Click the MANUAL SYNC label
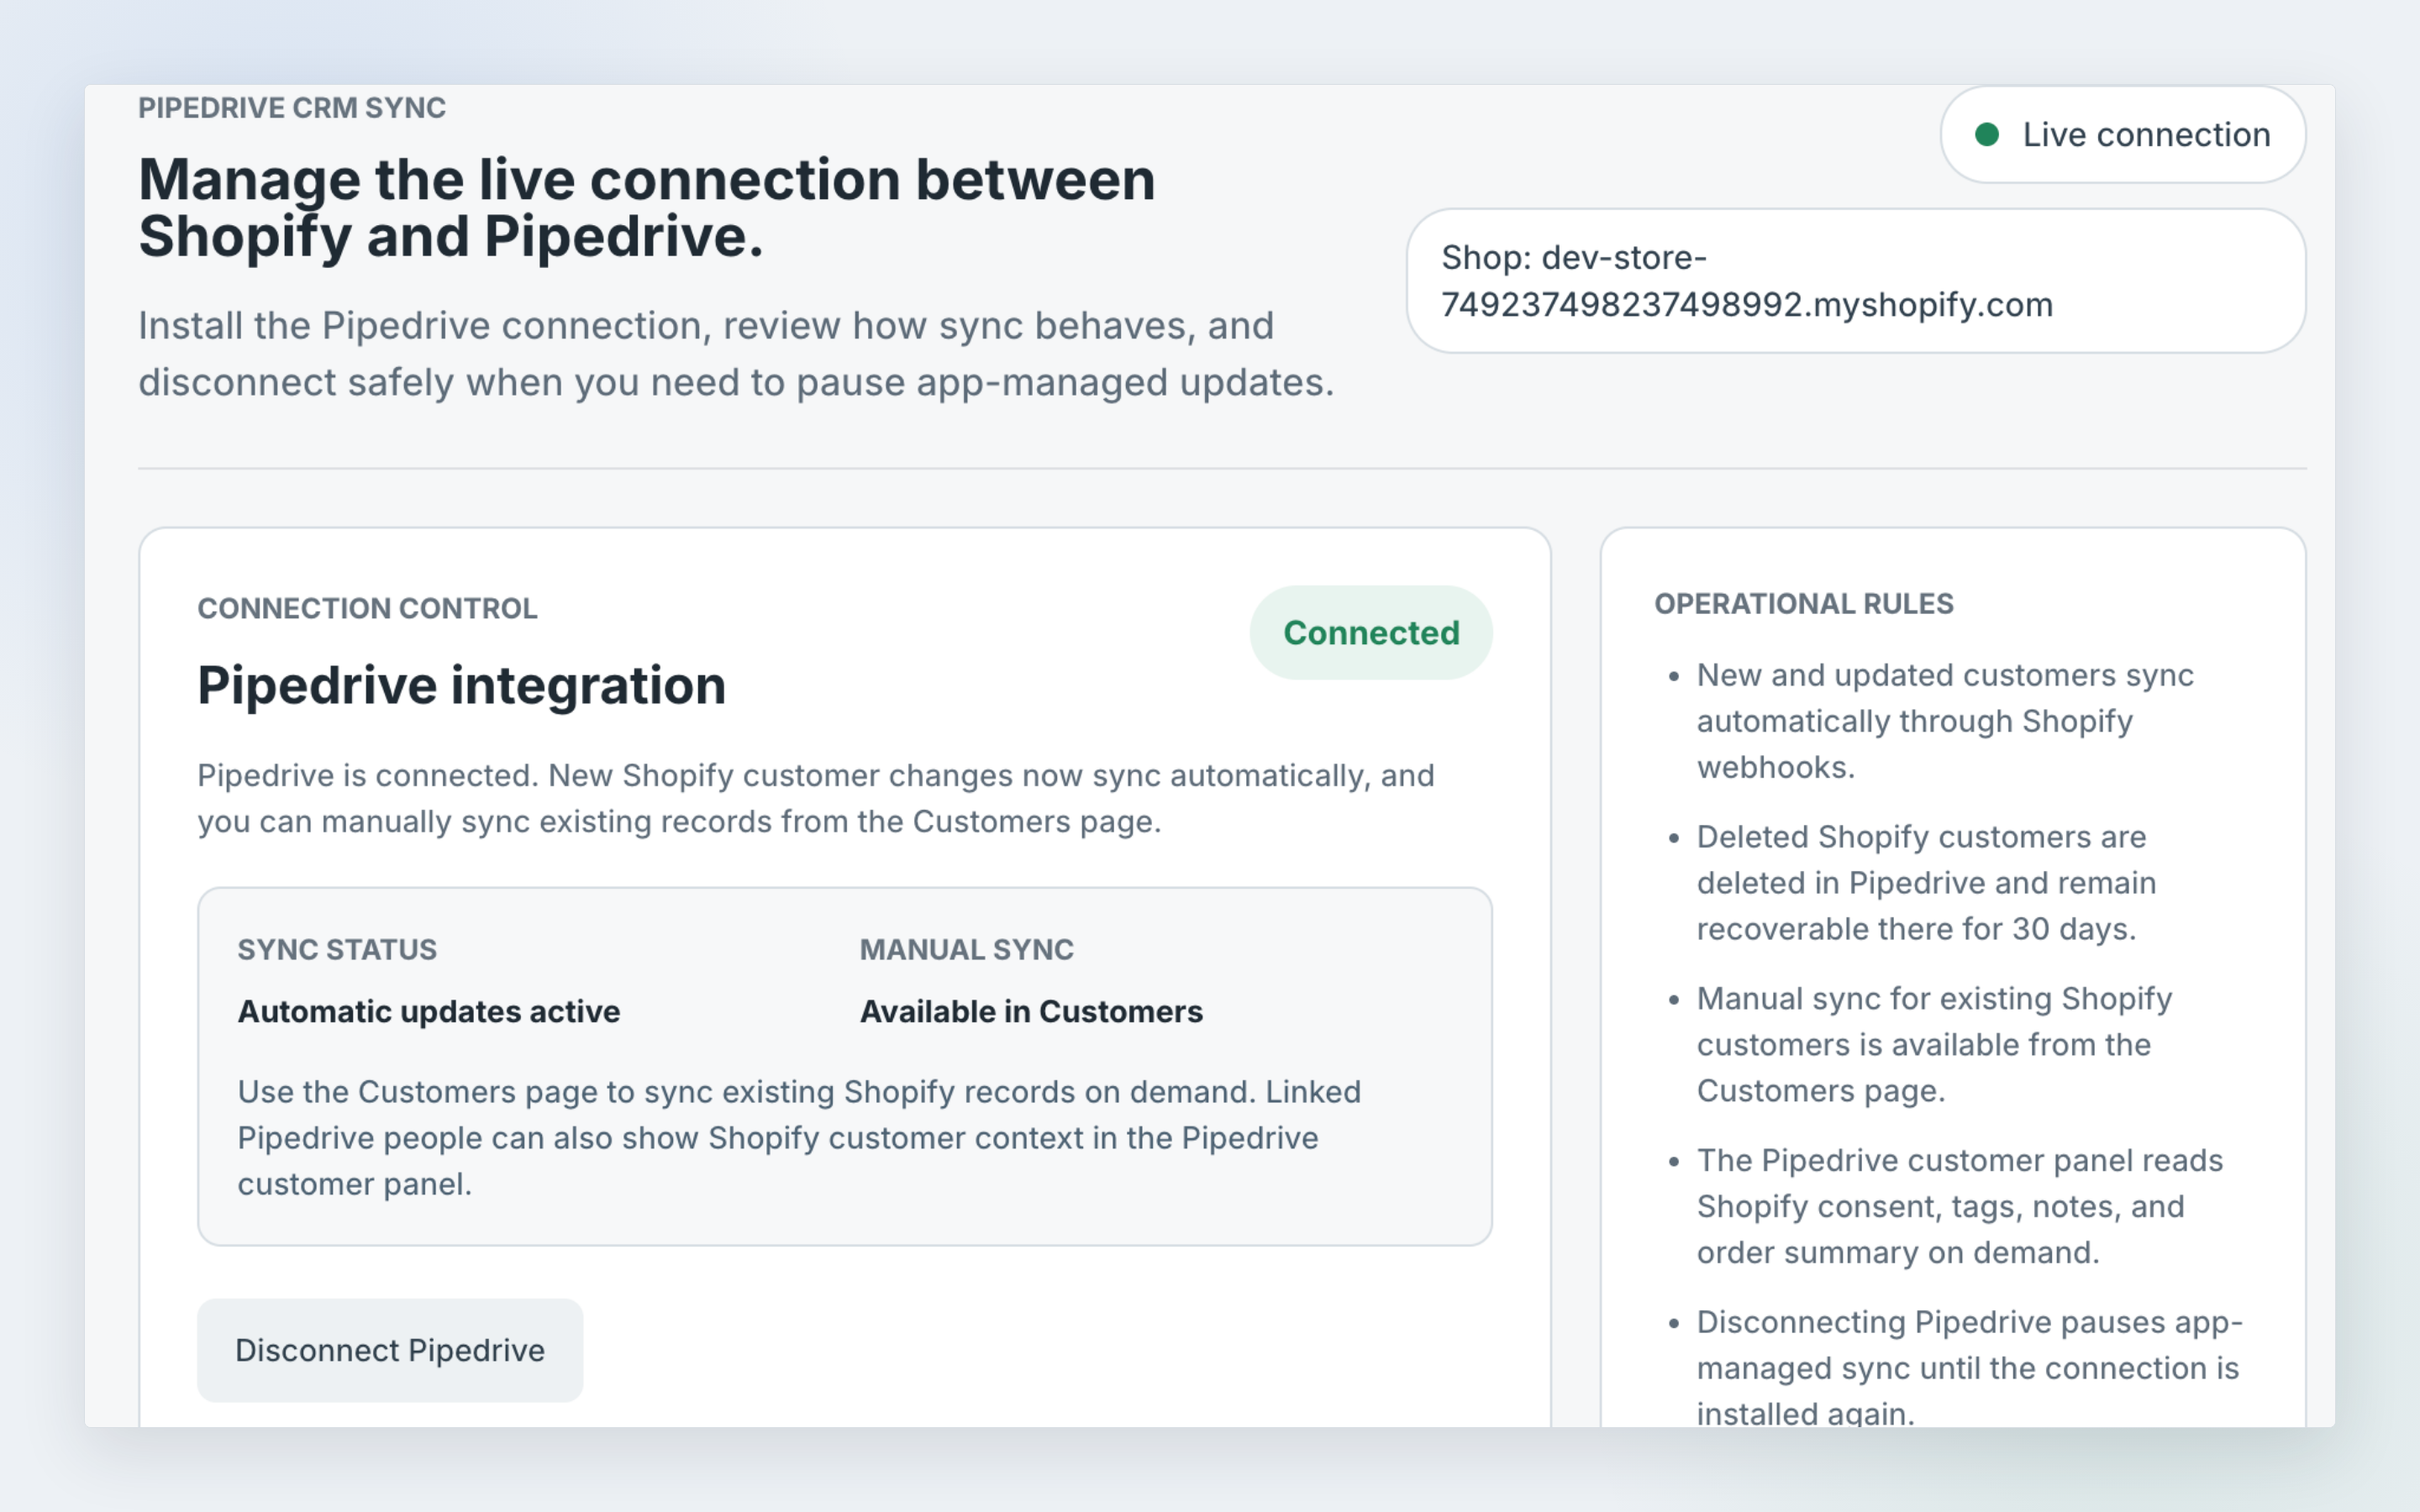 tap(967, 949)
